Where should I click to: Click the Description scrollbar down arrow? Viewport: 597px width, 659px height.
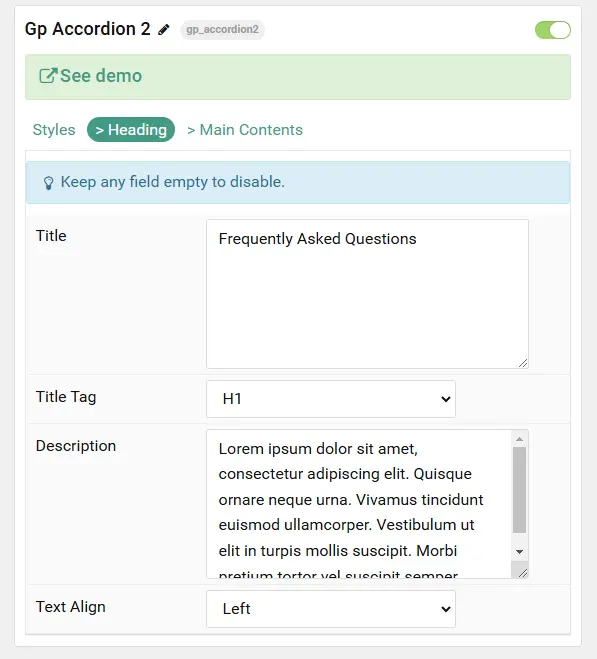click(520, 552)
